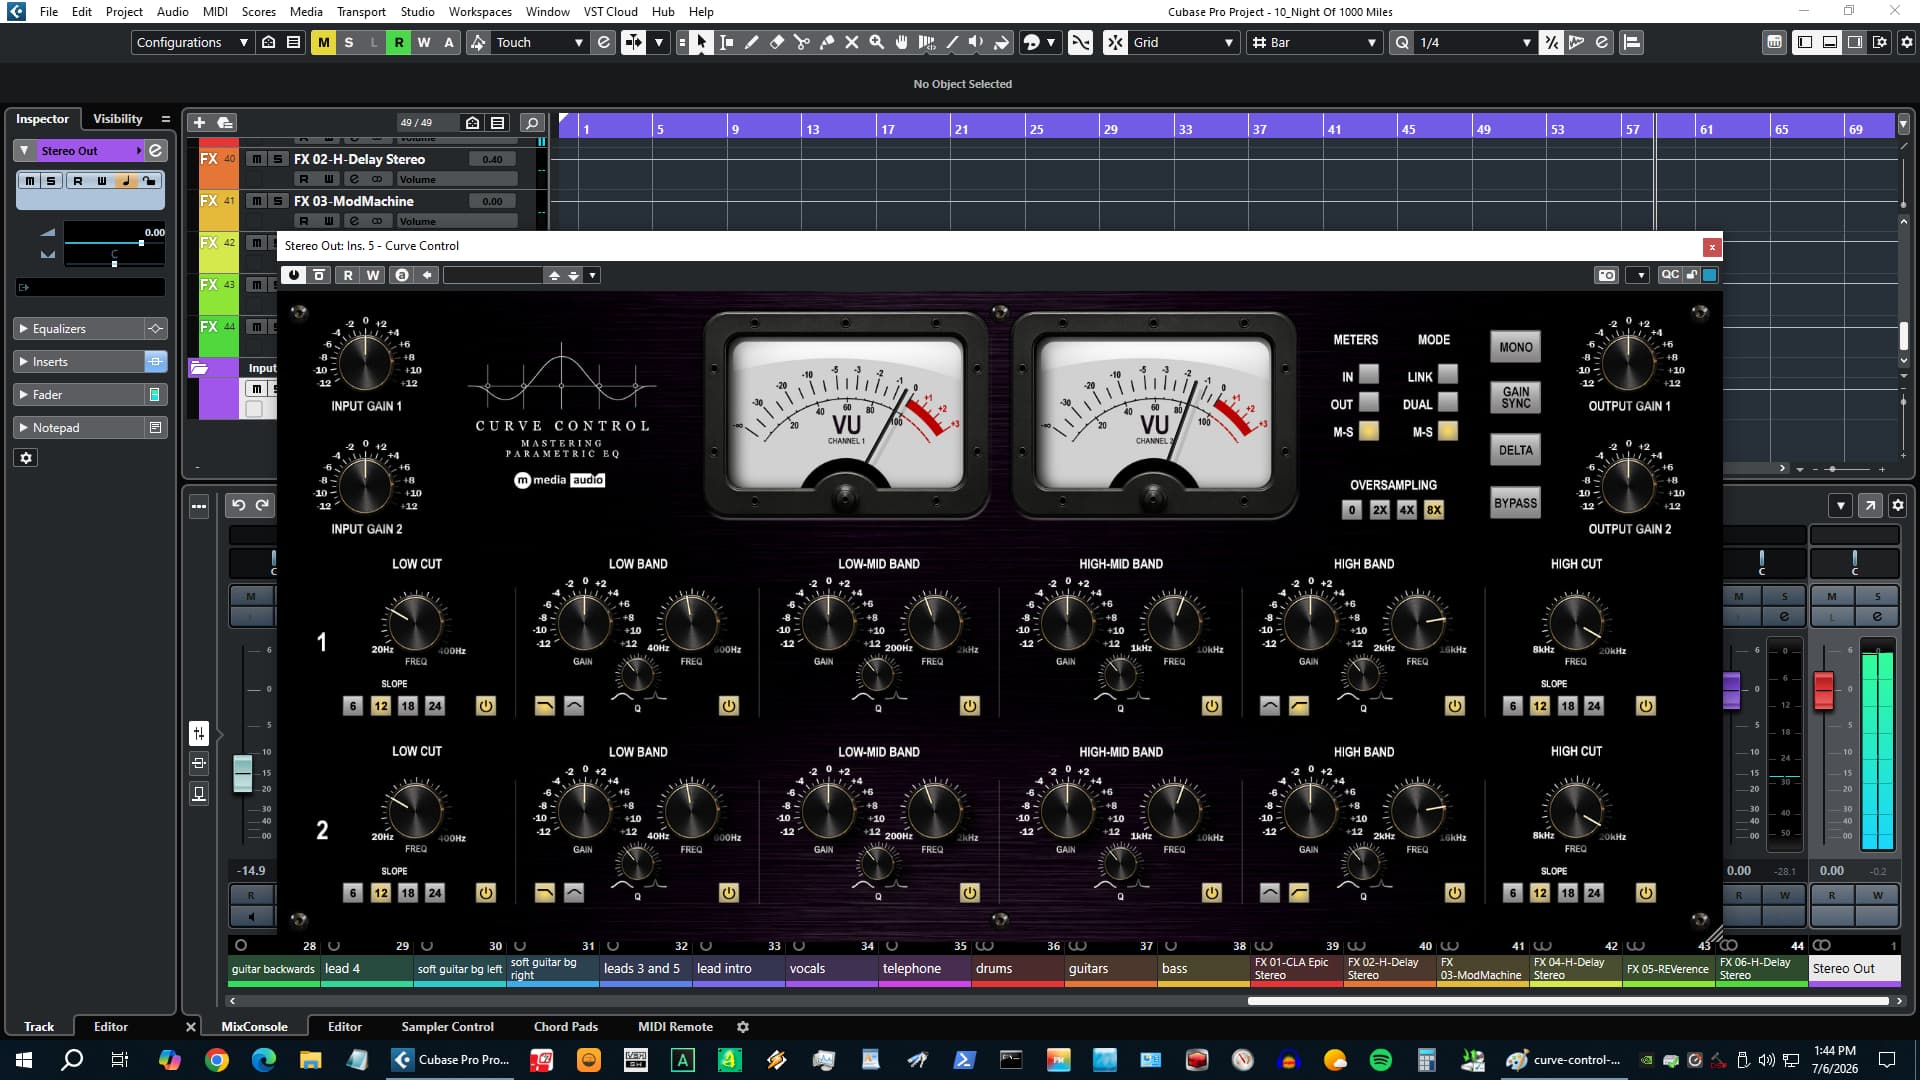The width and height of the screenshot is (1920, 1080).
Task: Select the Range Selection tool
Action: [x=726, y=42]
